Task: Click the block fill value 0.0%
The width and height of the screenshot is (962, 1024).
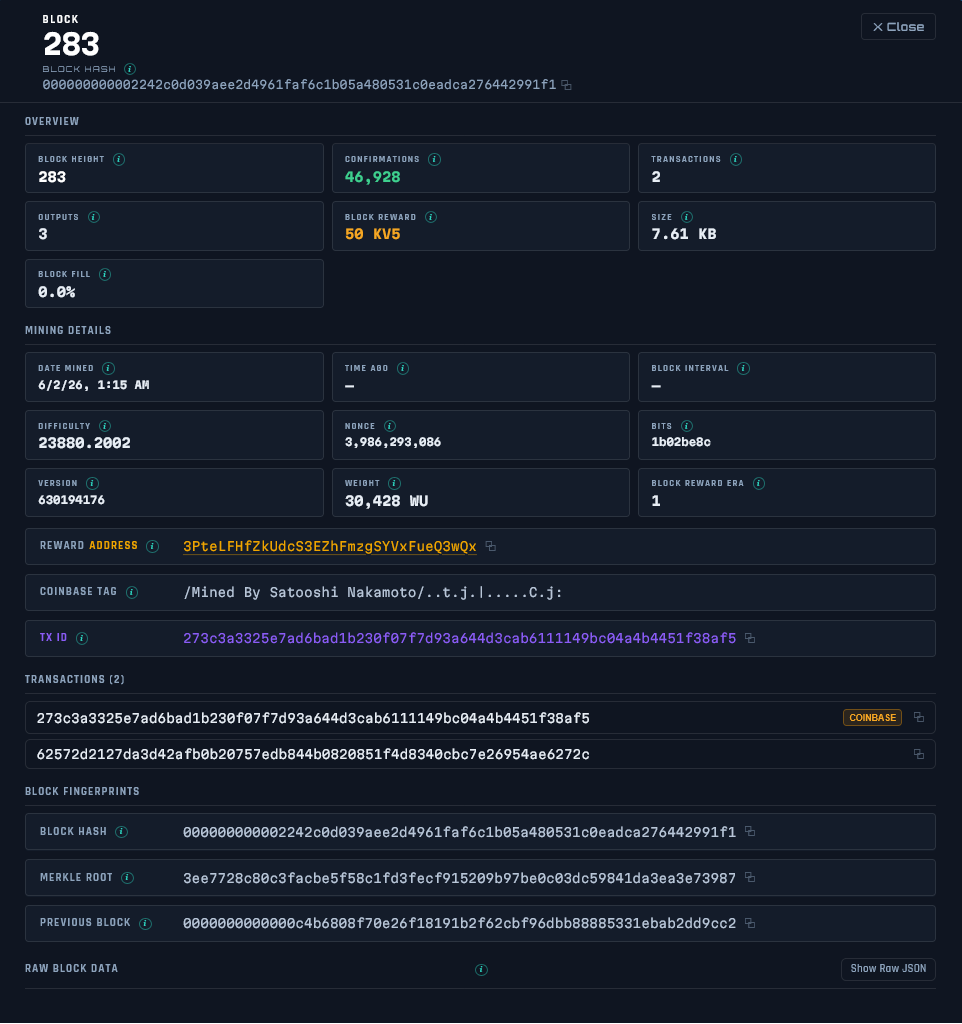Action: [x=56, y=292]
